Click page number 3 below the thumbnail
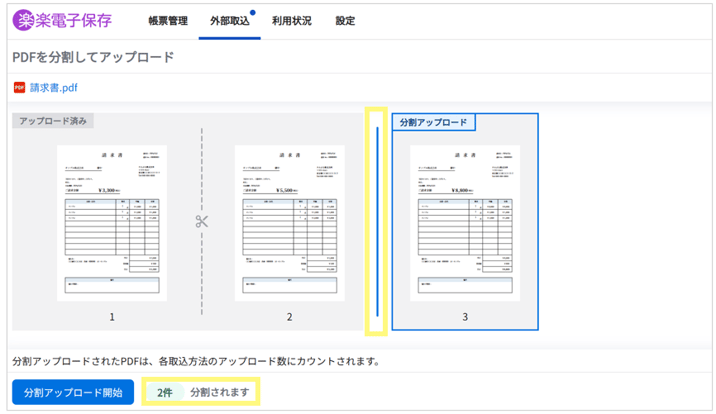 pos(465,317)
